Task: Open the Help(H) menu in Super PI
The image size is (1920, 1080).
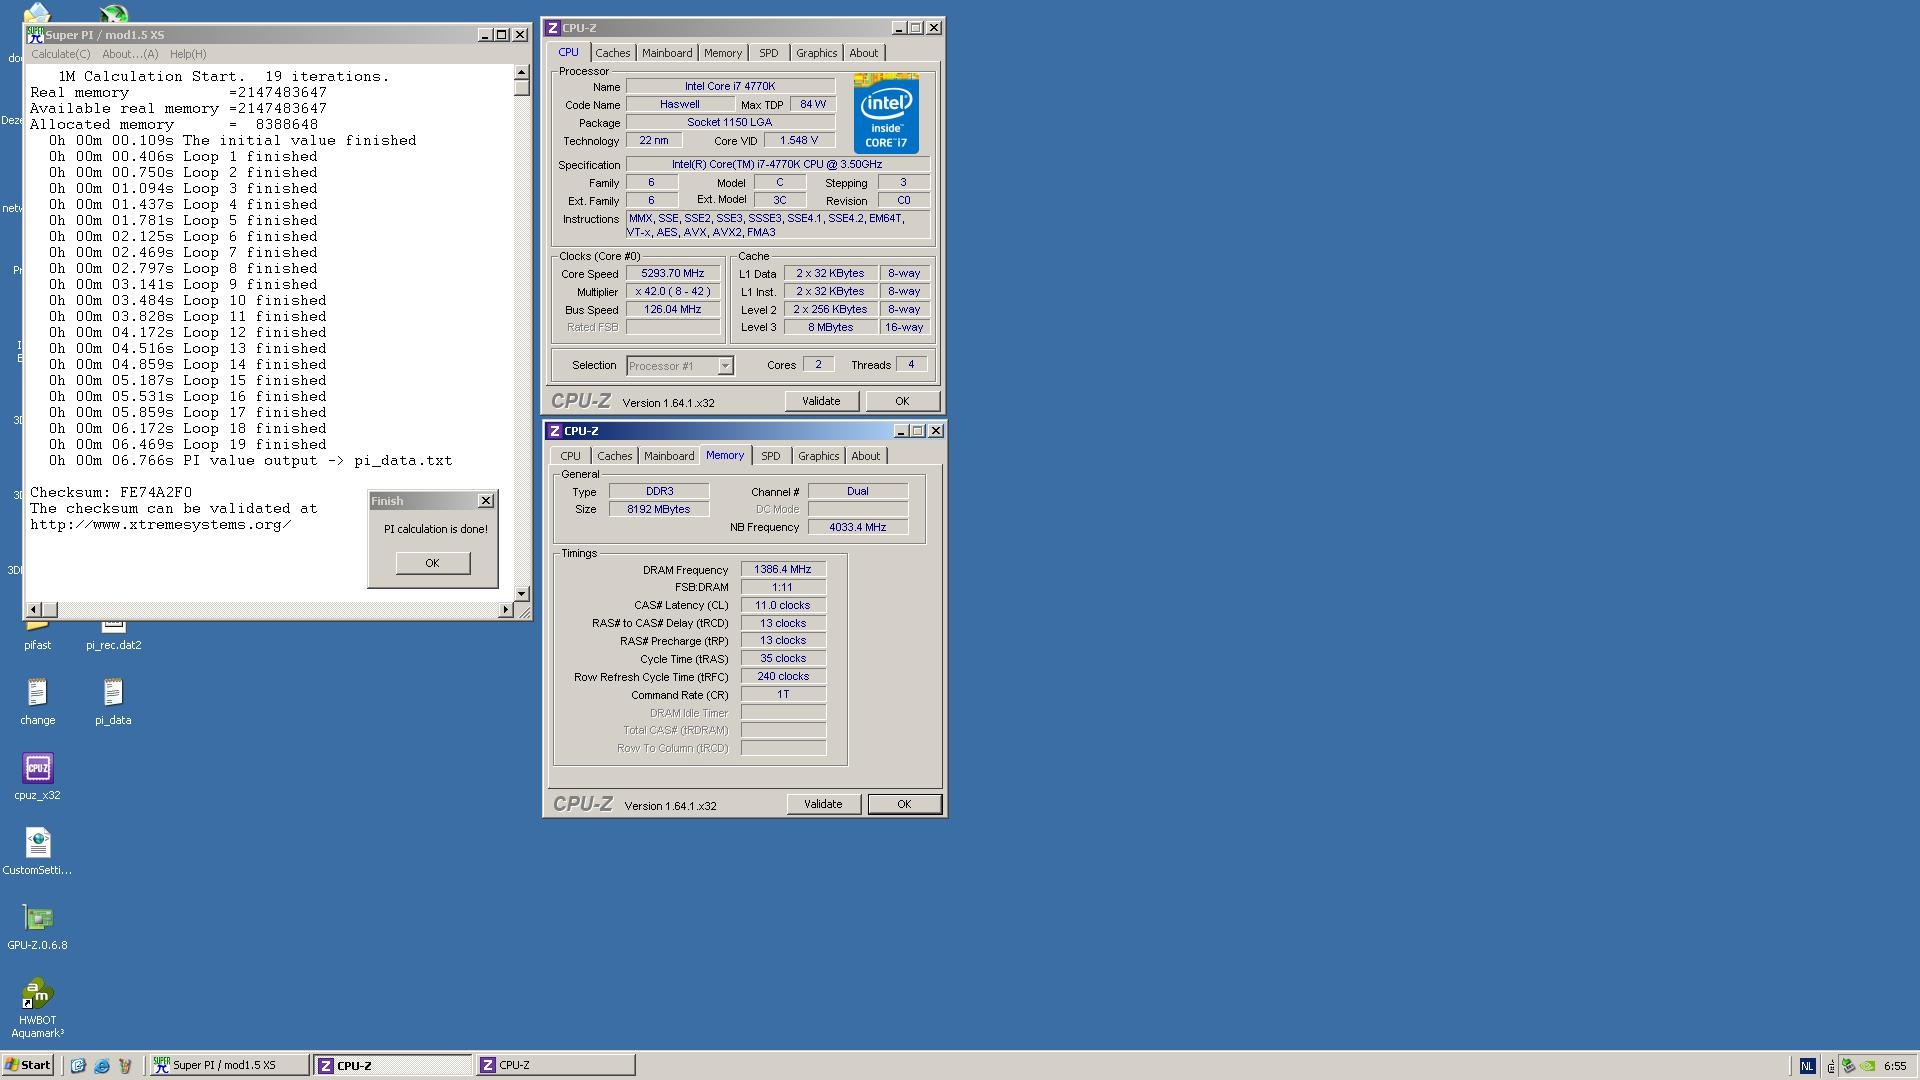Action: [188, 54]
